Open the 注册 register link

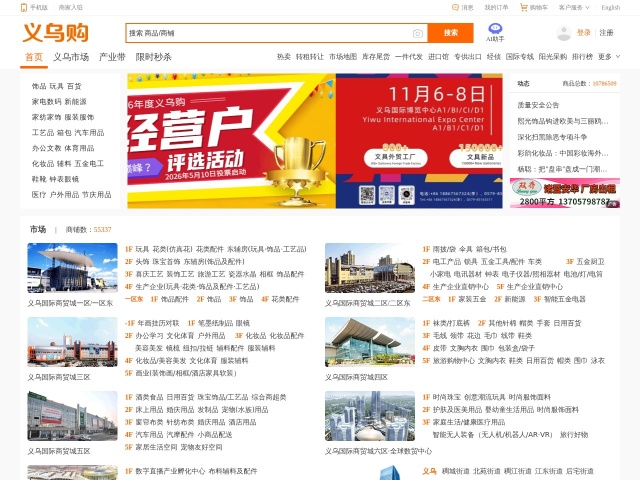606,33
